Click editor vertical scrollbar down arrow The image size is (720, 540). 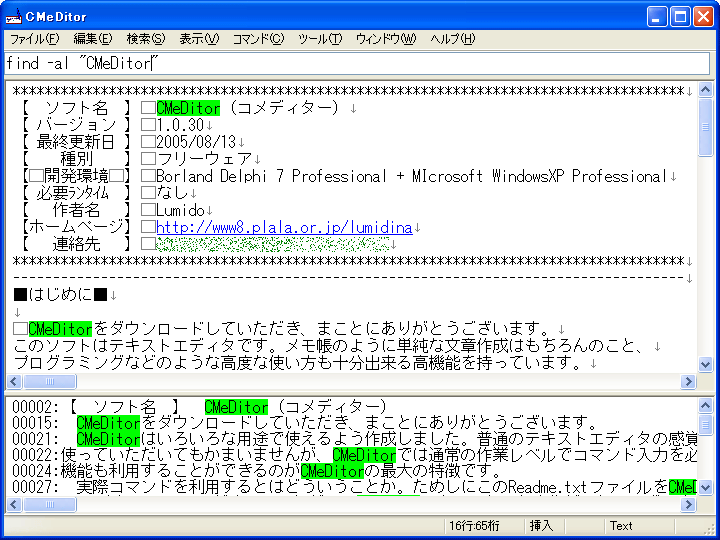[705, 365]
